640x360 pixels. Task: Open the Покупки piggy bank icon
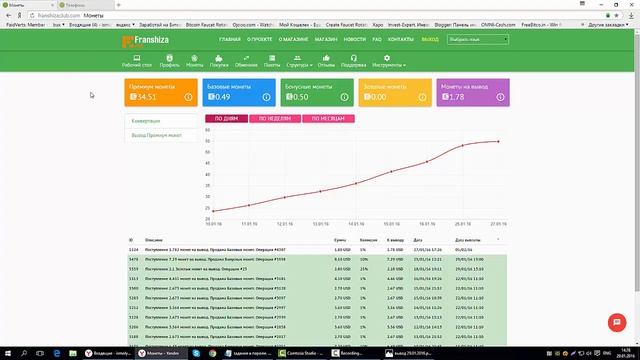point(219,61)
